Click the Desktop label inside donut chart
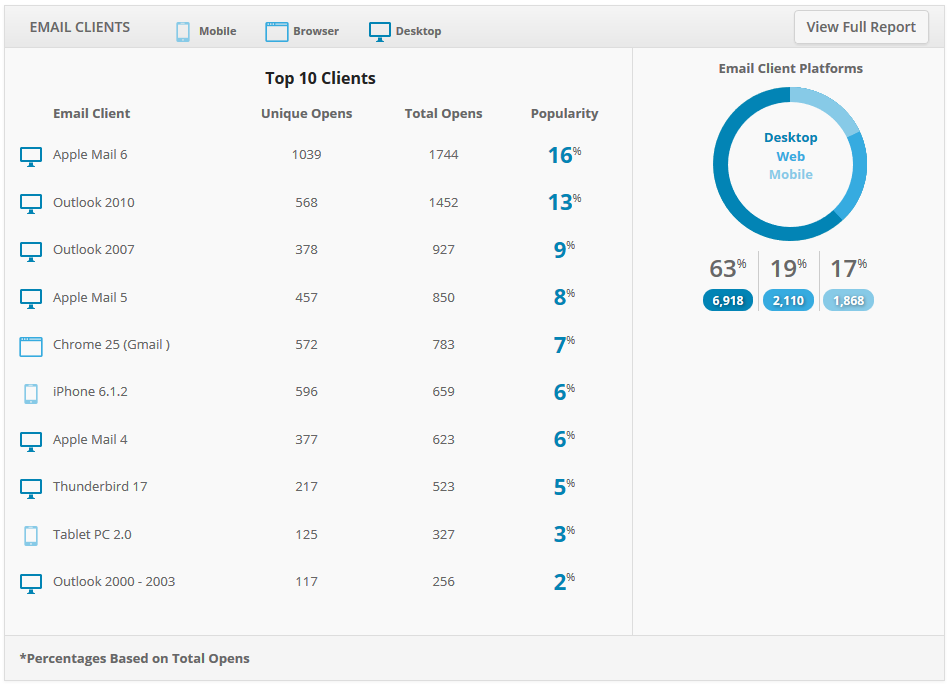 (x=790, y=138)
